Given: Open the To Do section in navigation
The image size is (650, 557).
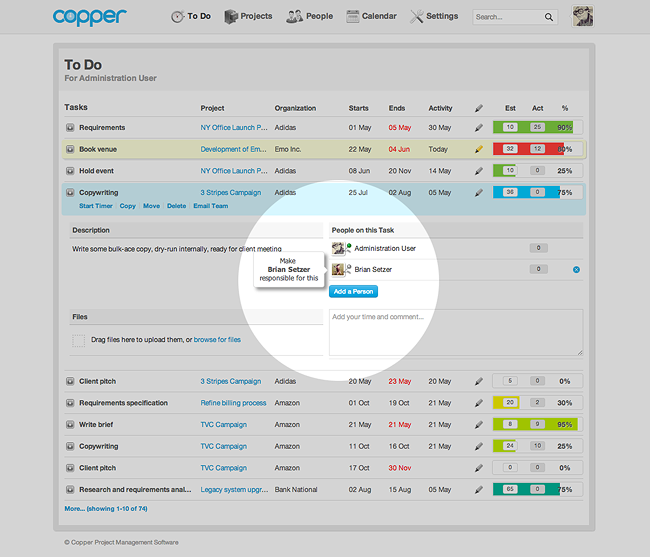Looking at the screenshot, I should click(191, 16).
